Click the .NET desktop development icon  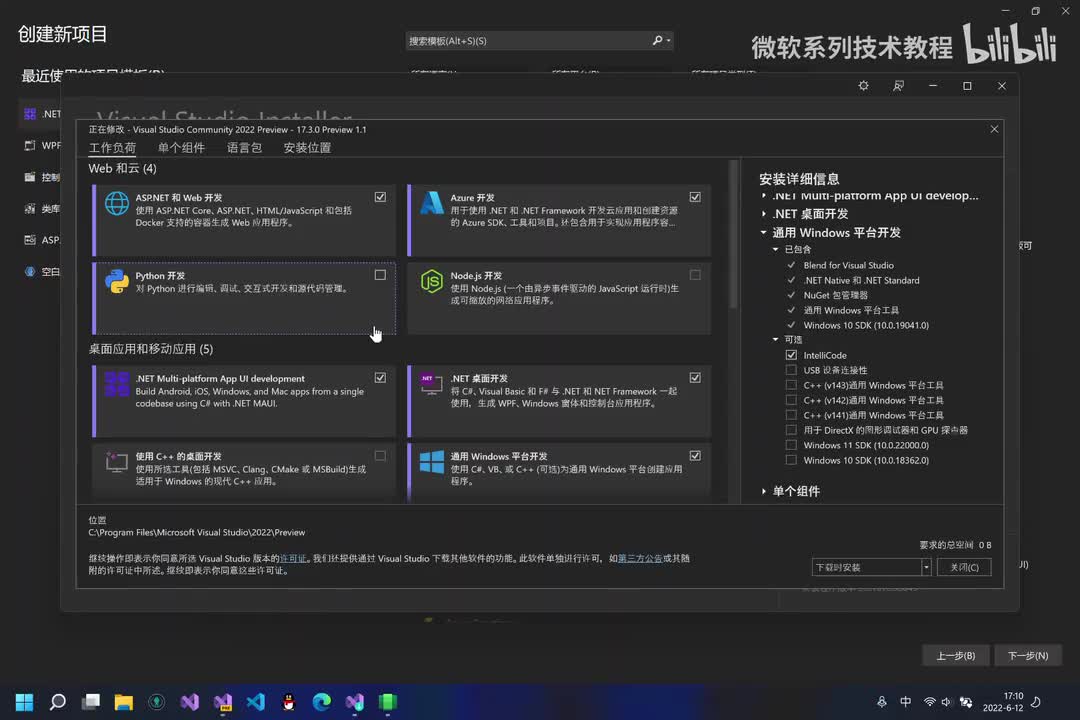point(432,384)
